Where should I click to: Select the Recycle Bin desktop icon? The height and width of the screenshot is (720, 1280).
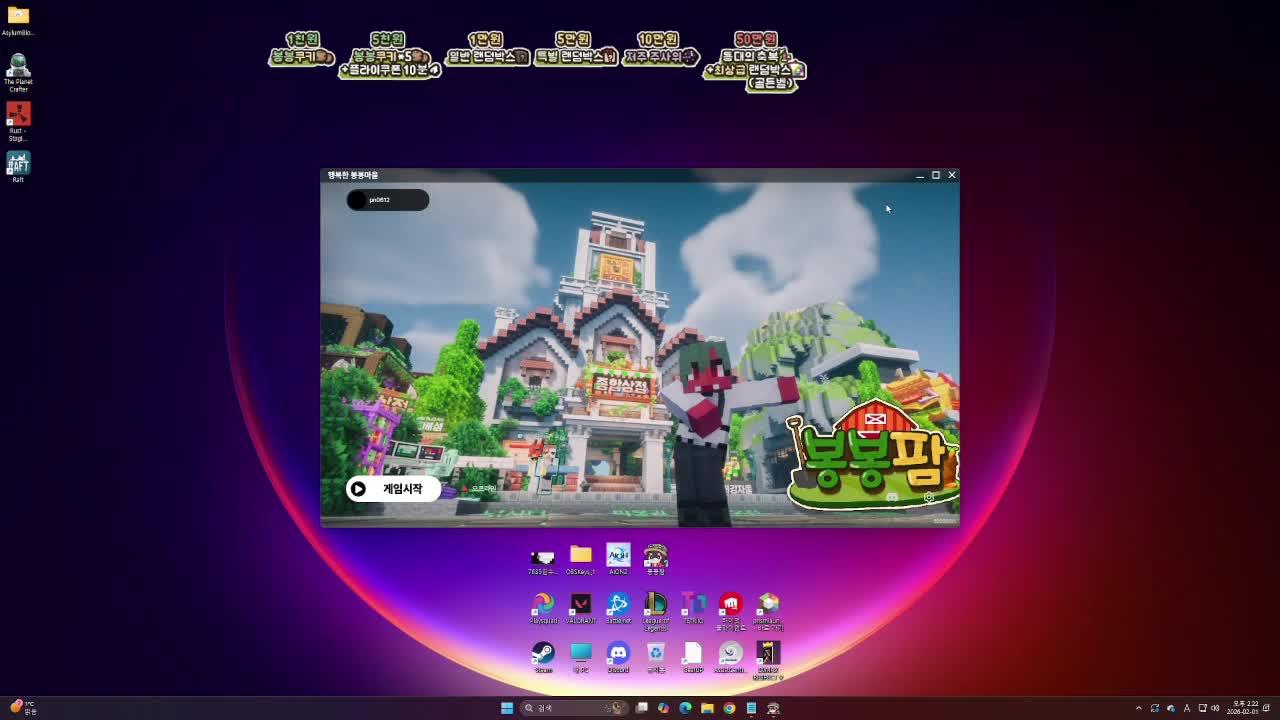tap(656, 658)
